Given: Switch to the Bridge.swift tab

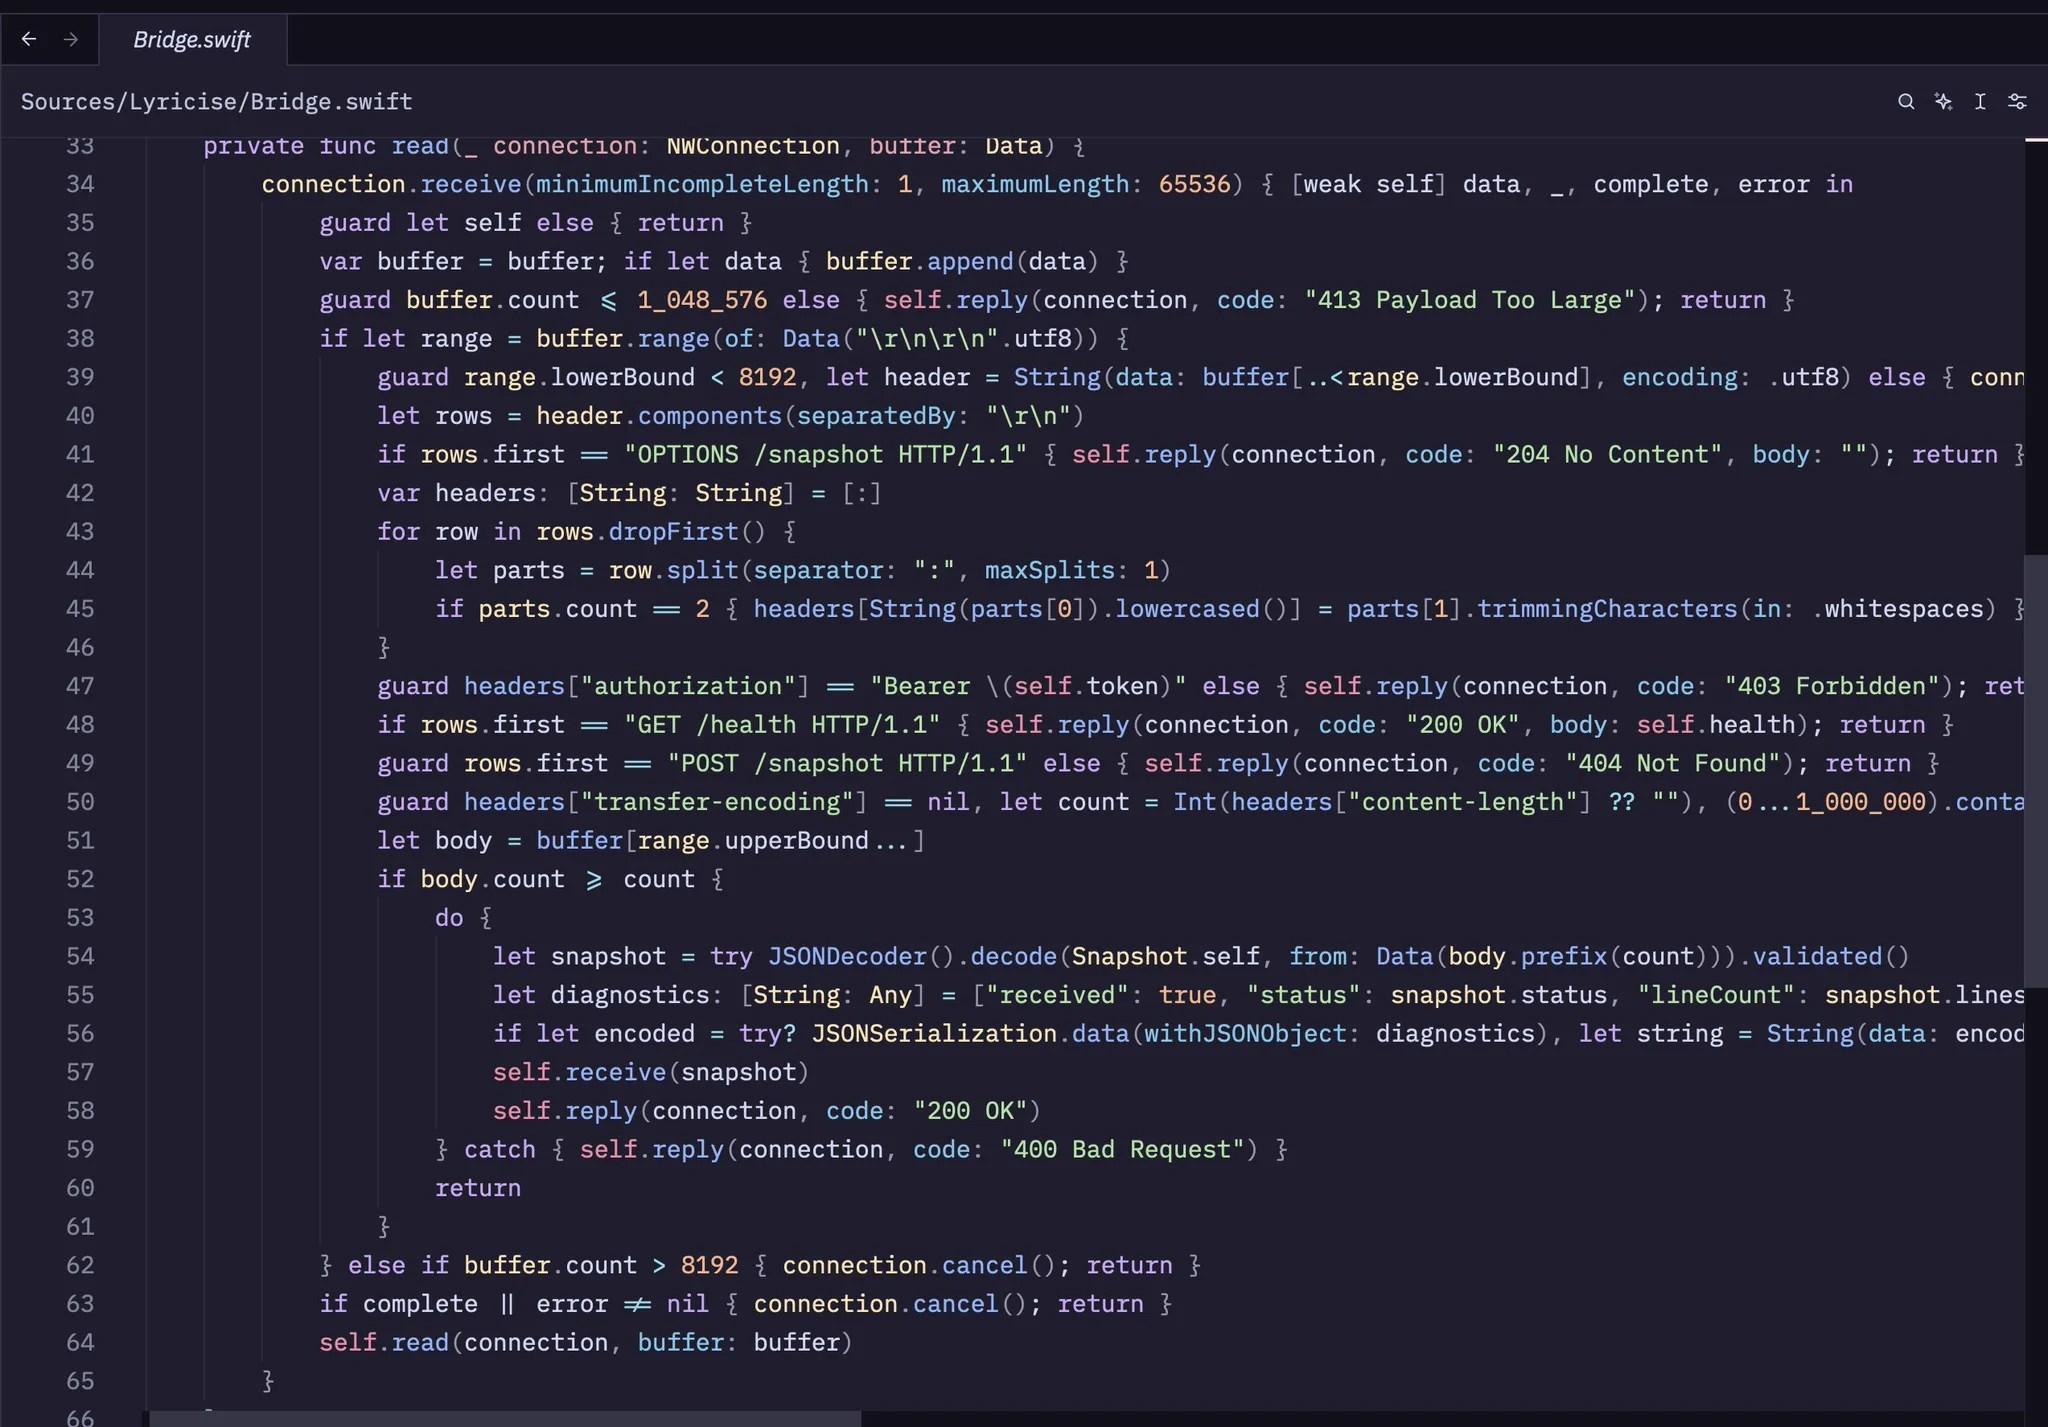Looking at the screenshot, I should click(x=192, y=40).
